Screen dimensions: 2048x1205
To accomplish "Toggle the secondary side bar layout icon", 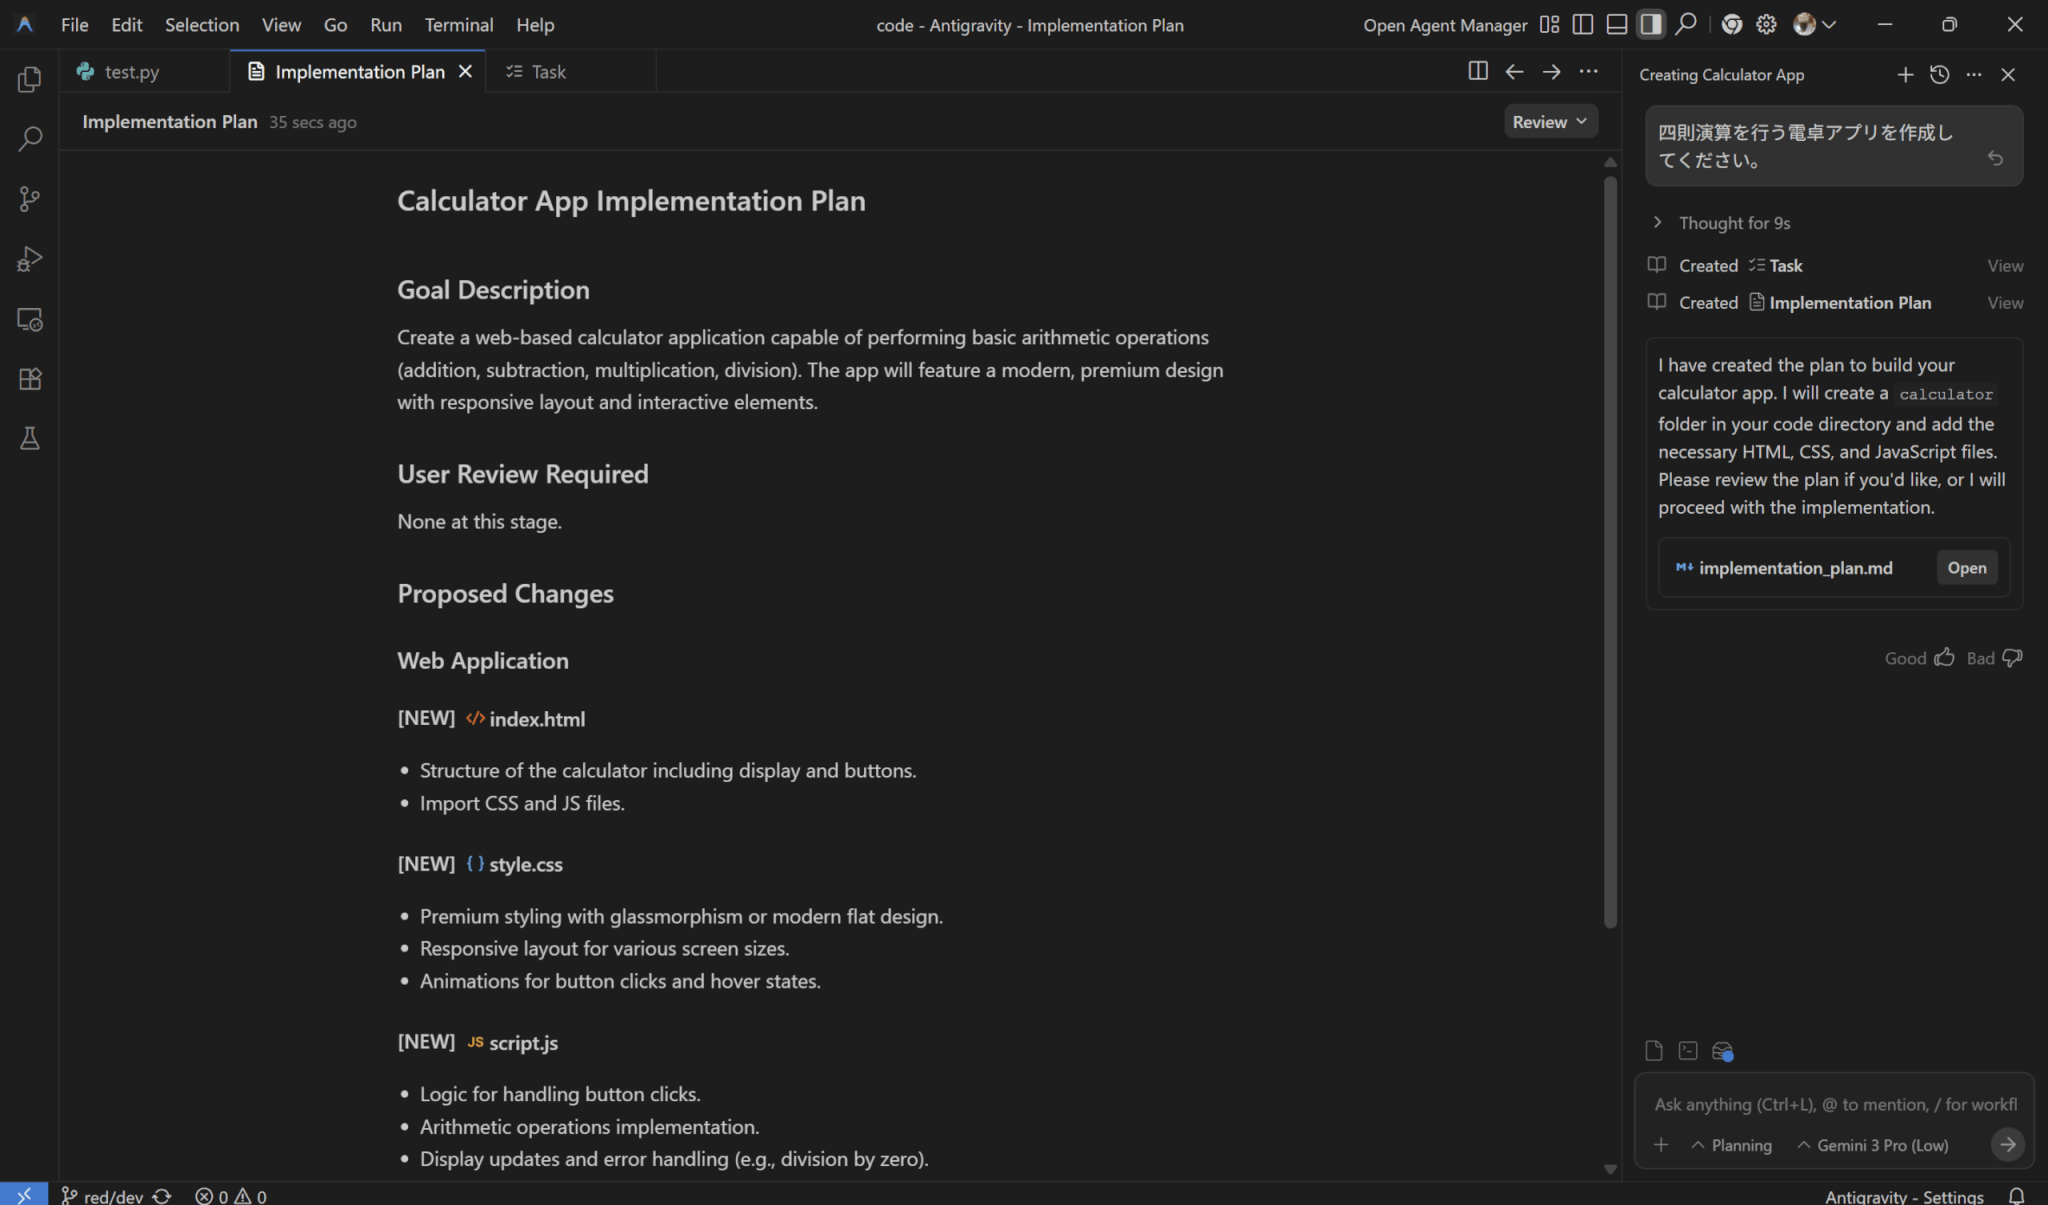I will click(1650, 25).
